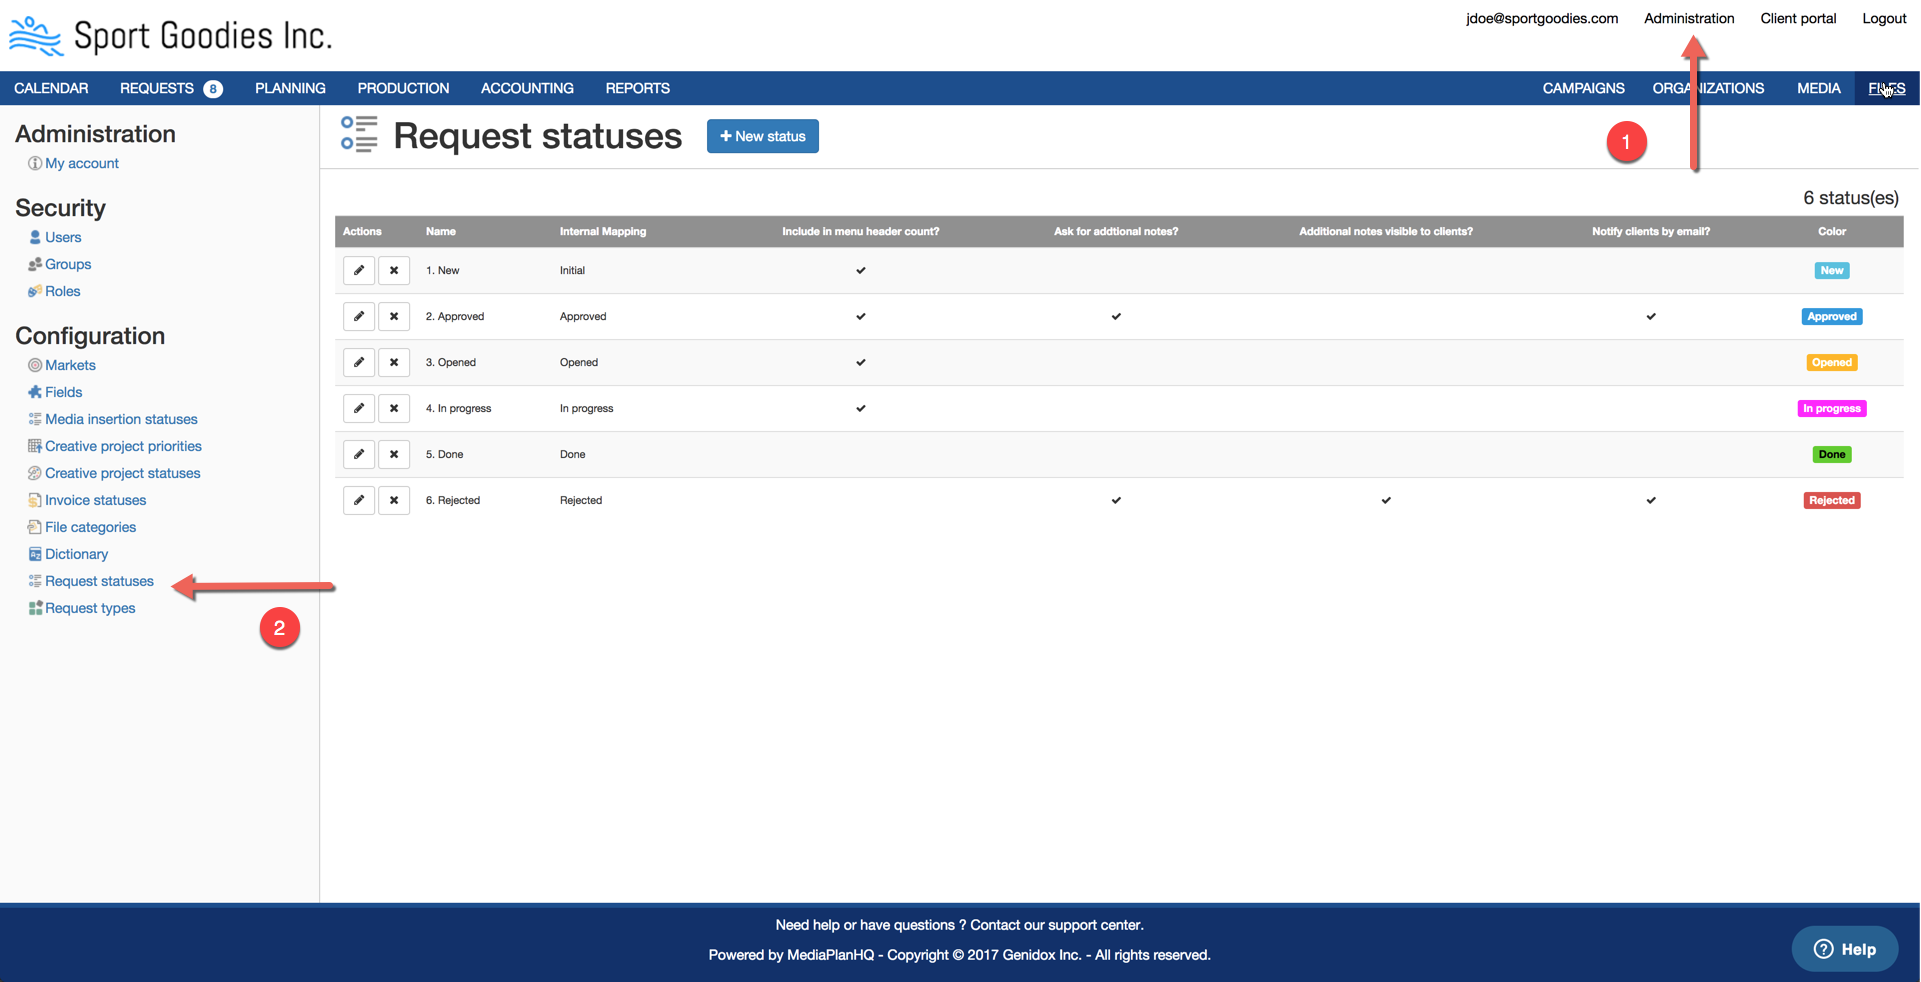The height and width of the screenshot is (982, 1921).
Task: Click the jdoe@sportgoodies.com account text
Action: tap(1541, 18)
